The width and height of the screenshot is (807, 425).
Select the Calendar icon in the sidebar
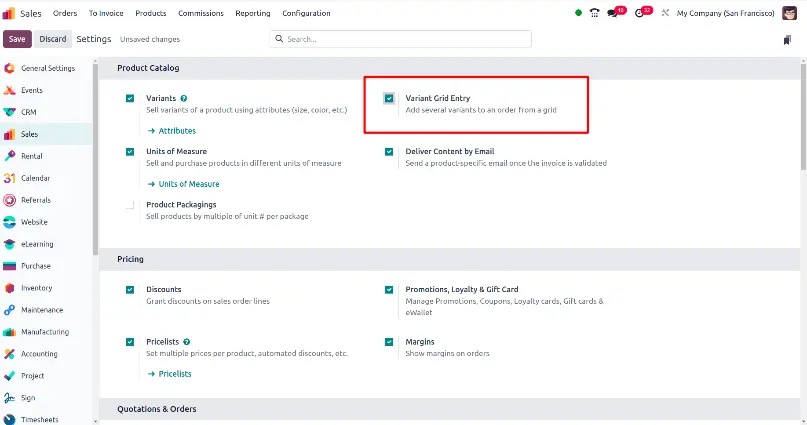coord(9,178)
